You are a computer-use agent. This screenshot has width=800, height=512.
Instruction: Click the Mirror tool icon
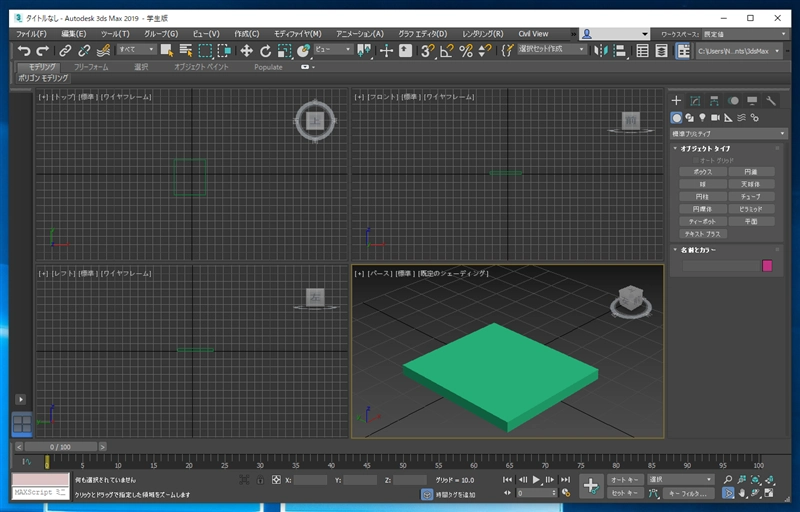click(601, 50)
